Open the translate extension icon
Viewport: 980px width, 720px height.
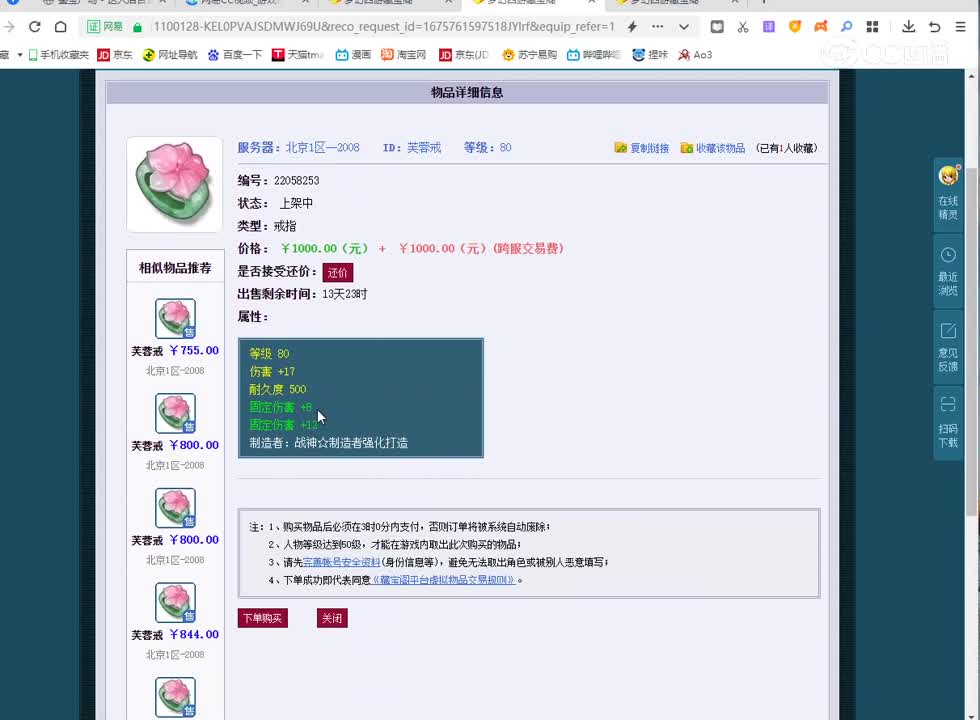coord(768,27)
